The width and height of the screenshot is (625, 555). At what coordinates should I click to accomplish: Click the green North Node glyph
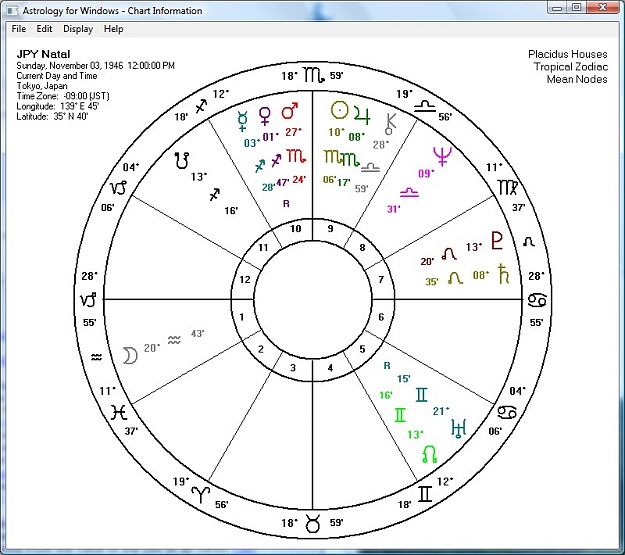(429, 454)
